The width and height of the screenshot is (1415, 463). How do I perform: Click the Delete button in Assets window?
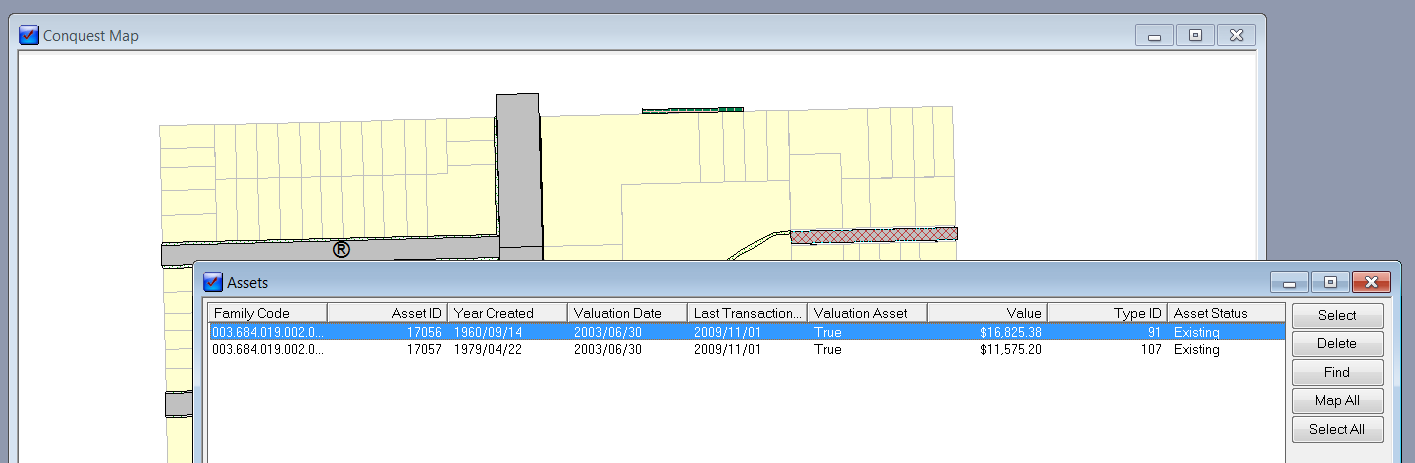(1337, 343)
